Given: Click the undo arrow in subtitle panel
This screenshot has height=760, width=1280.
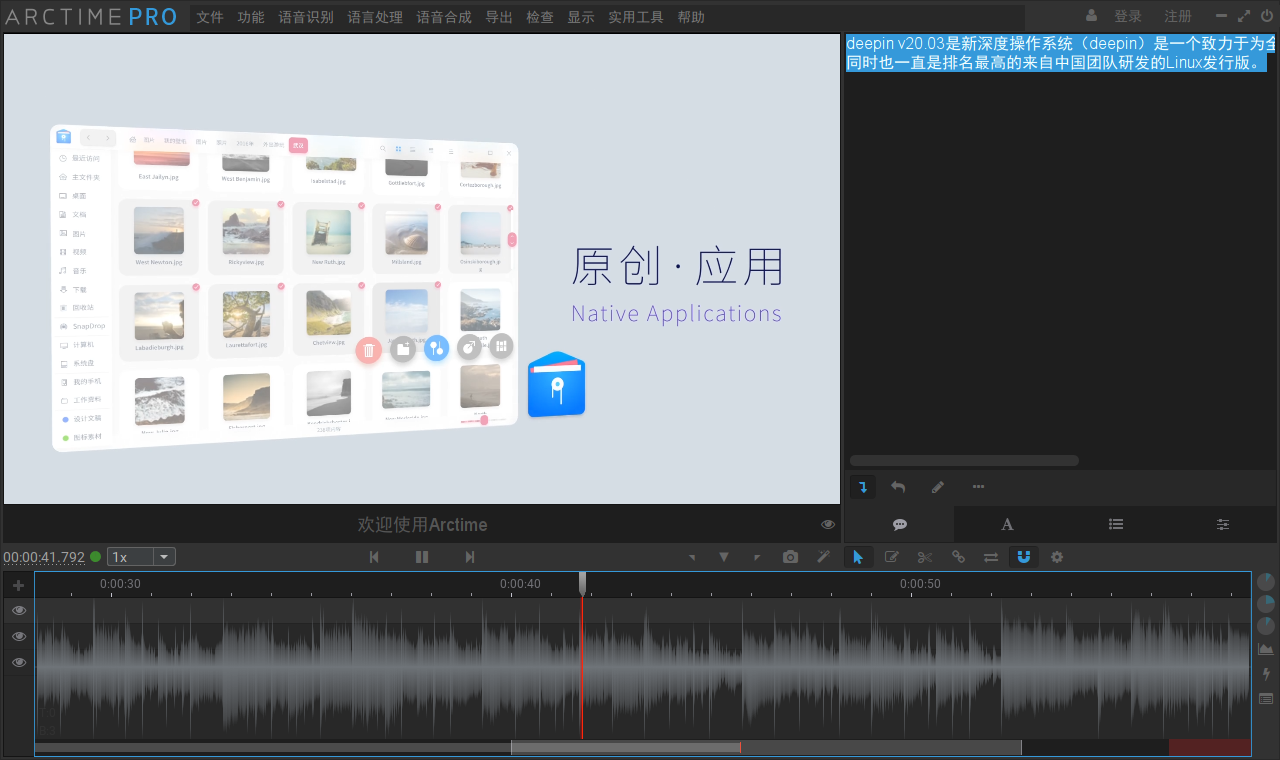Looking at the screenshot, I should (898, 487).
